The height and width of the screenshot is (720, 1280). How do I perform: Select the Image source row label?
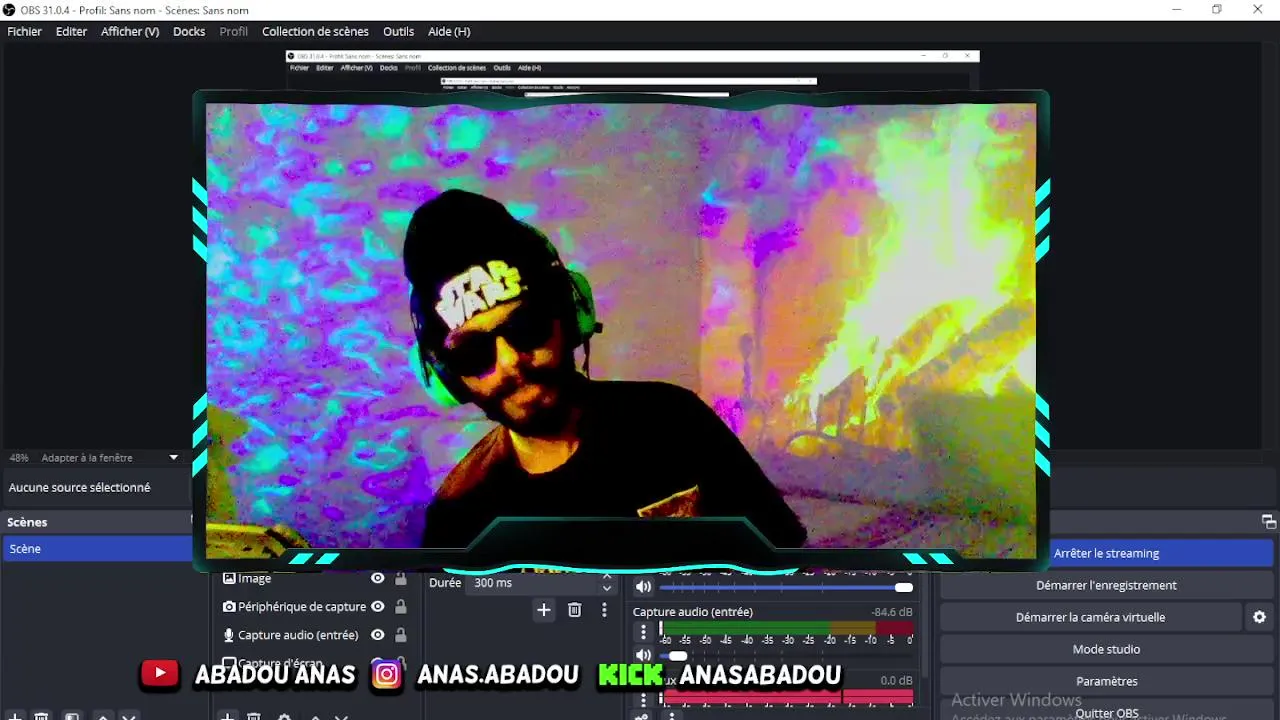tap(255, 578)
